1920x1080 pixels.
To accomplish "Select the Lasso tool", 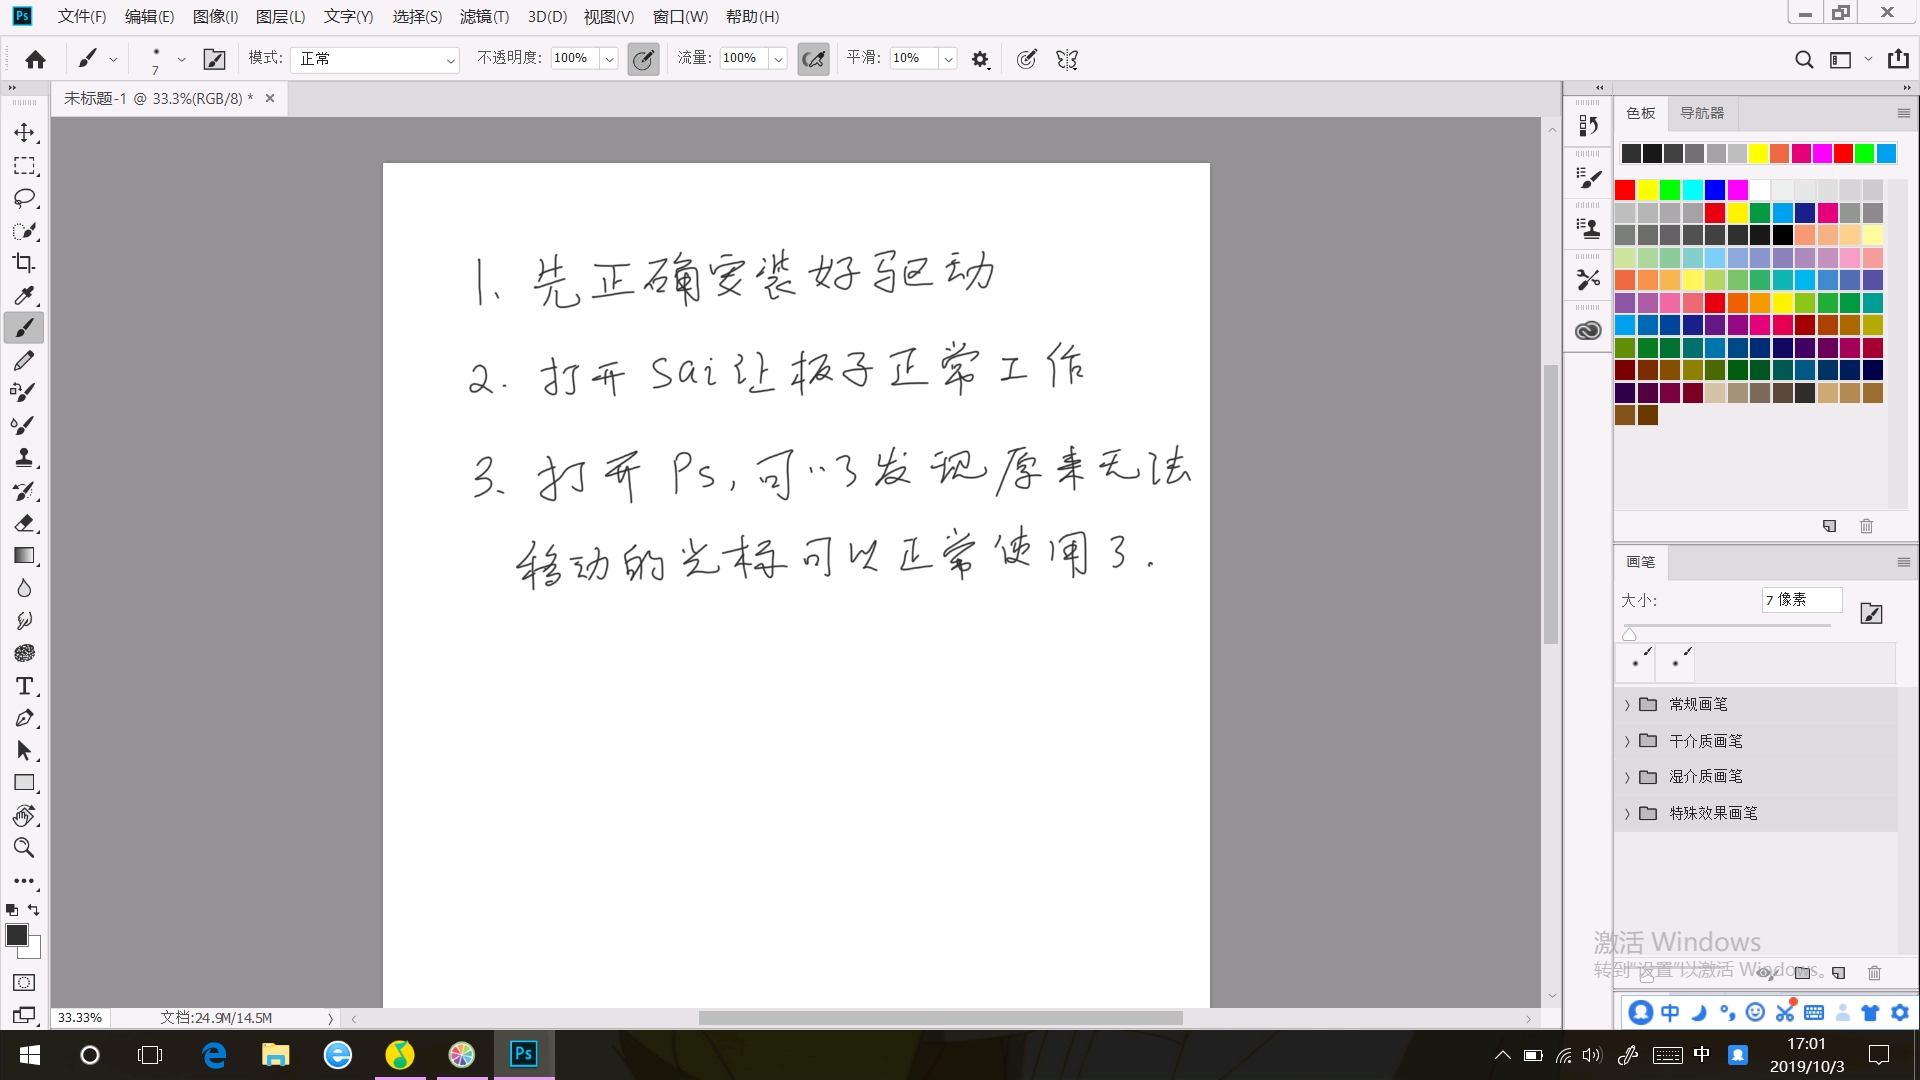I will tap(24, 198).
